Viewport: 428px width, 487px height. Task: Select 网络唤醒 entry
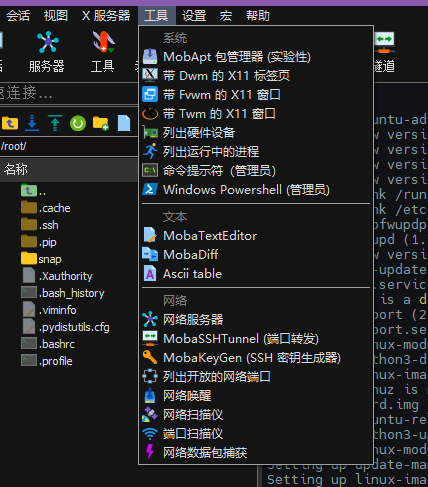click(256, 396)
